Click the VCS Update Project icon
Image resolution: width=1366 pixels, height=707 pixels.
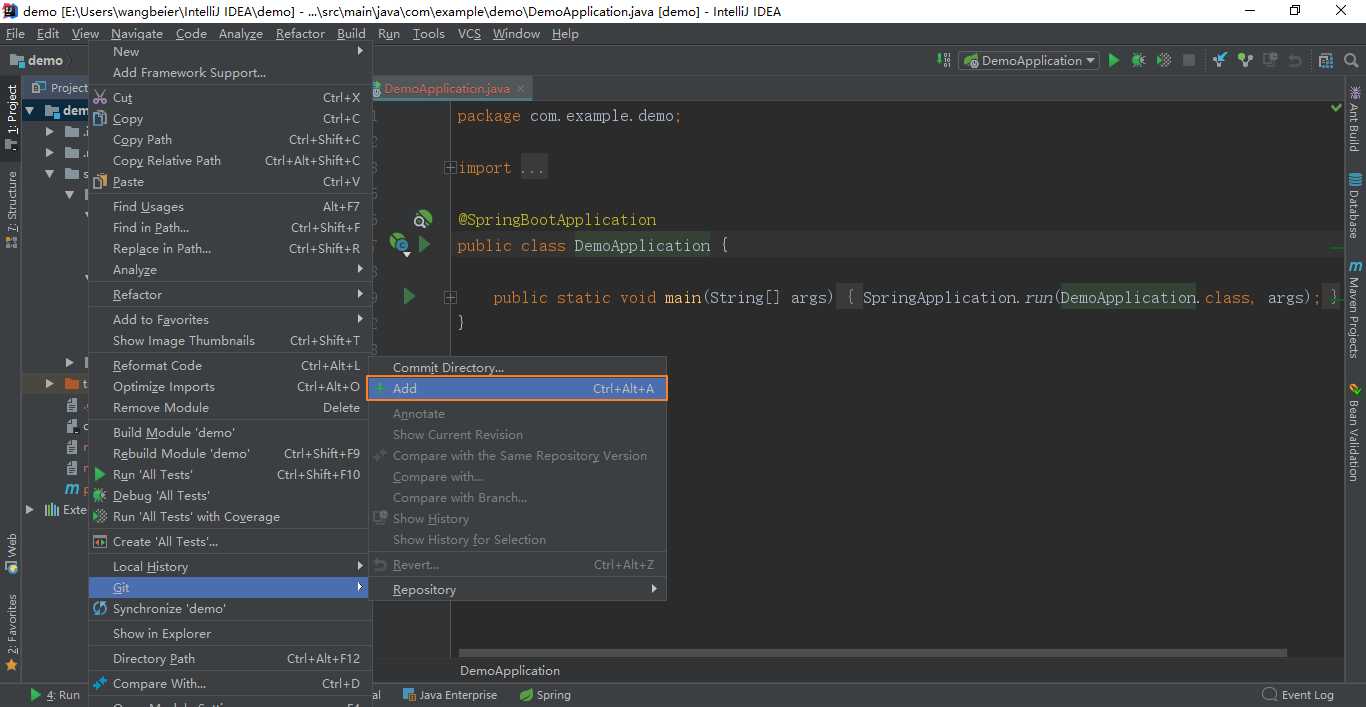[x=1220, y=60]
